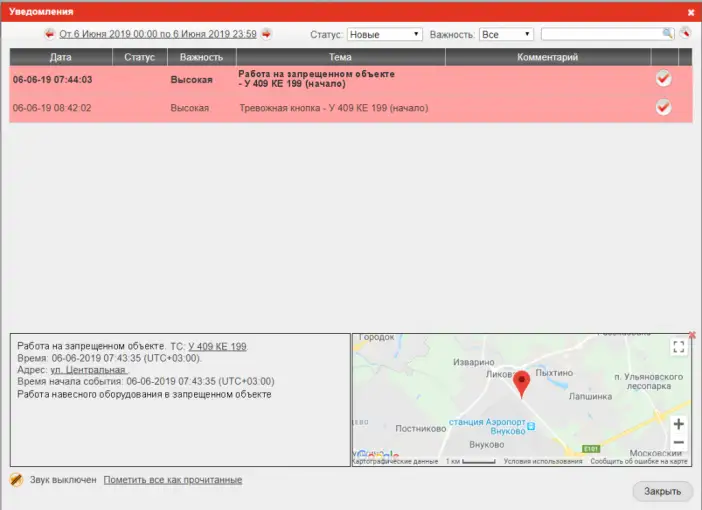Viewport: 702px width, 510px height.
Task: Mark the 07:44:03 notification as read
Action: 663,78
